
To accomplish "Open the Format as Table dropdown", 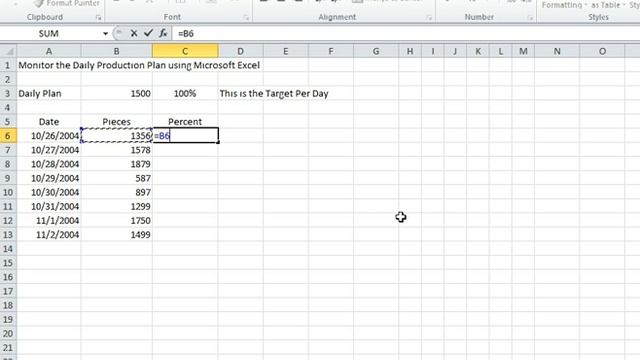I will tap(609, 5).
